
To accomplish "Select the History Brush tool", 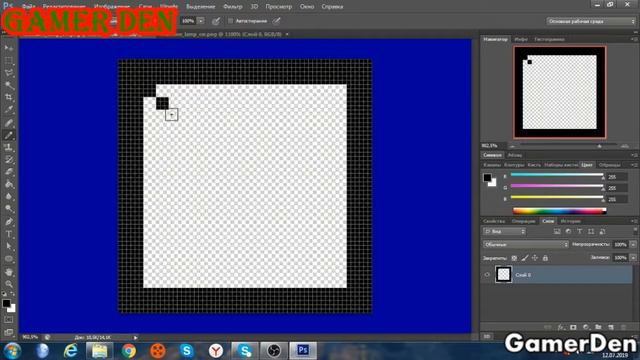I will pos(9,160).
